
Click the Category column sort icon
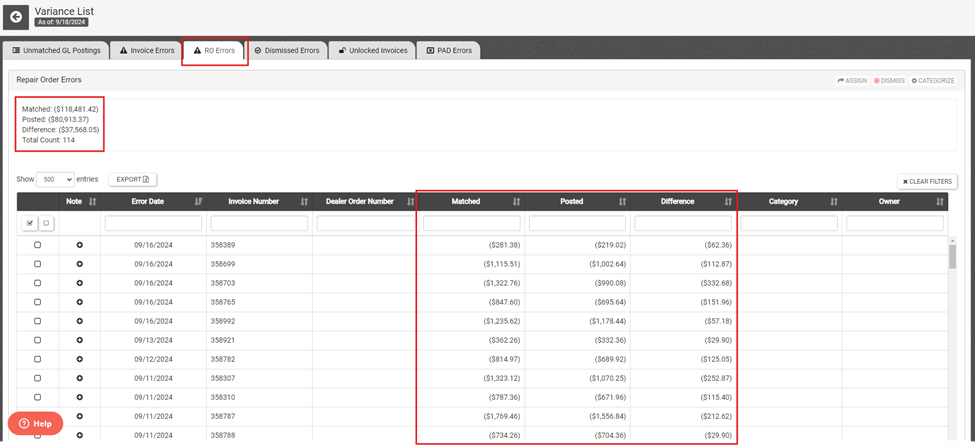(x=834, y=201)
